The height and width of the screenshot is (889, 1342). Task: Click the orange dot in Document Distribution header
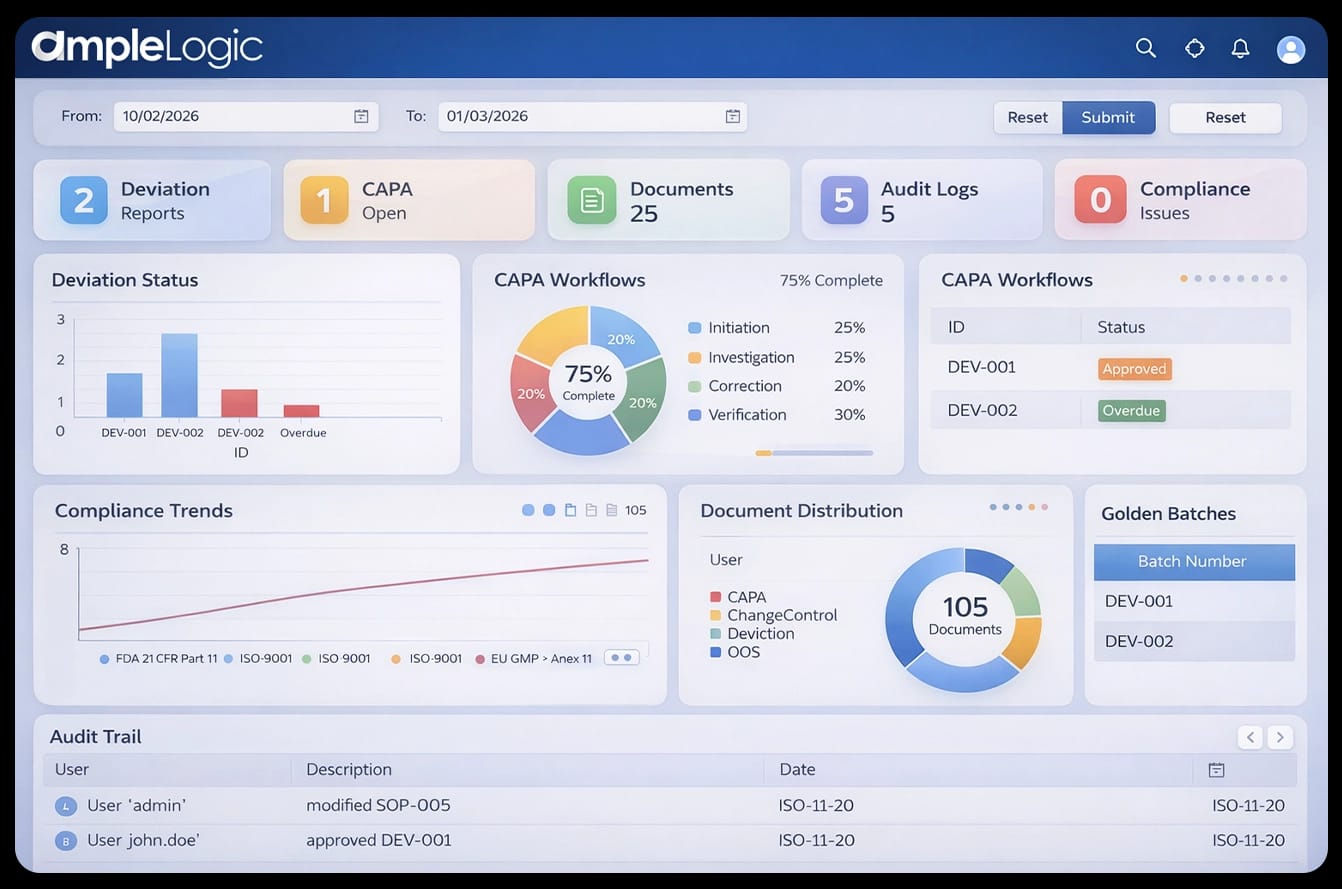pos(1032,507)
